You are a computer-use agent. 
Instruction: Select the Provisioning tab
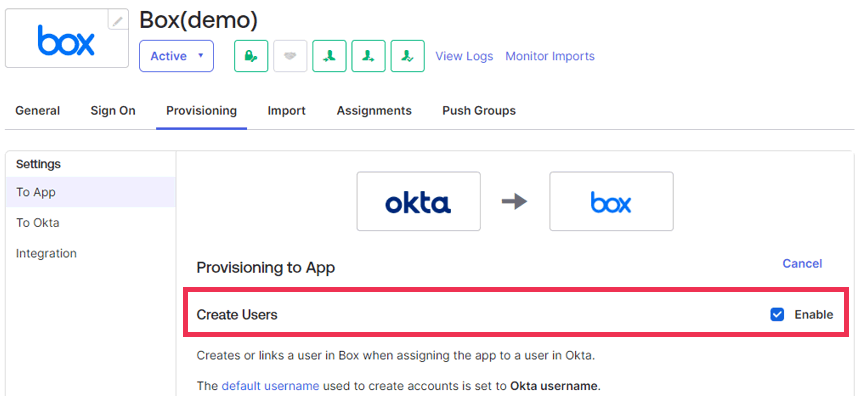point(201,110)
